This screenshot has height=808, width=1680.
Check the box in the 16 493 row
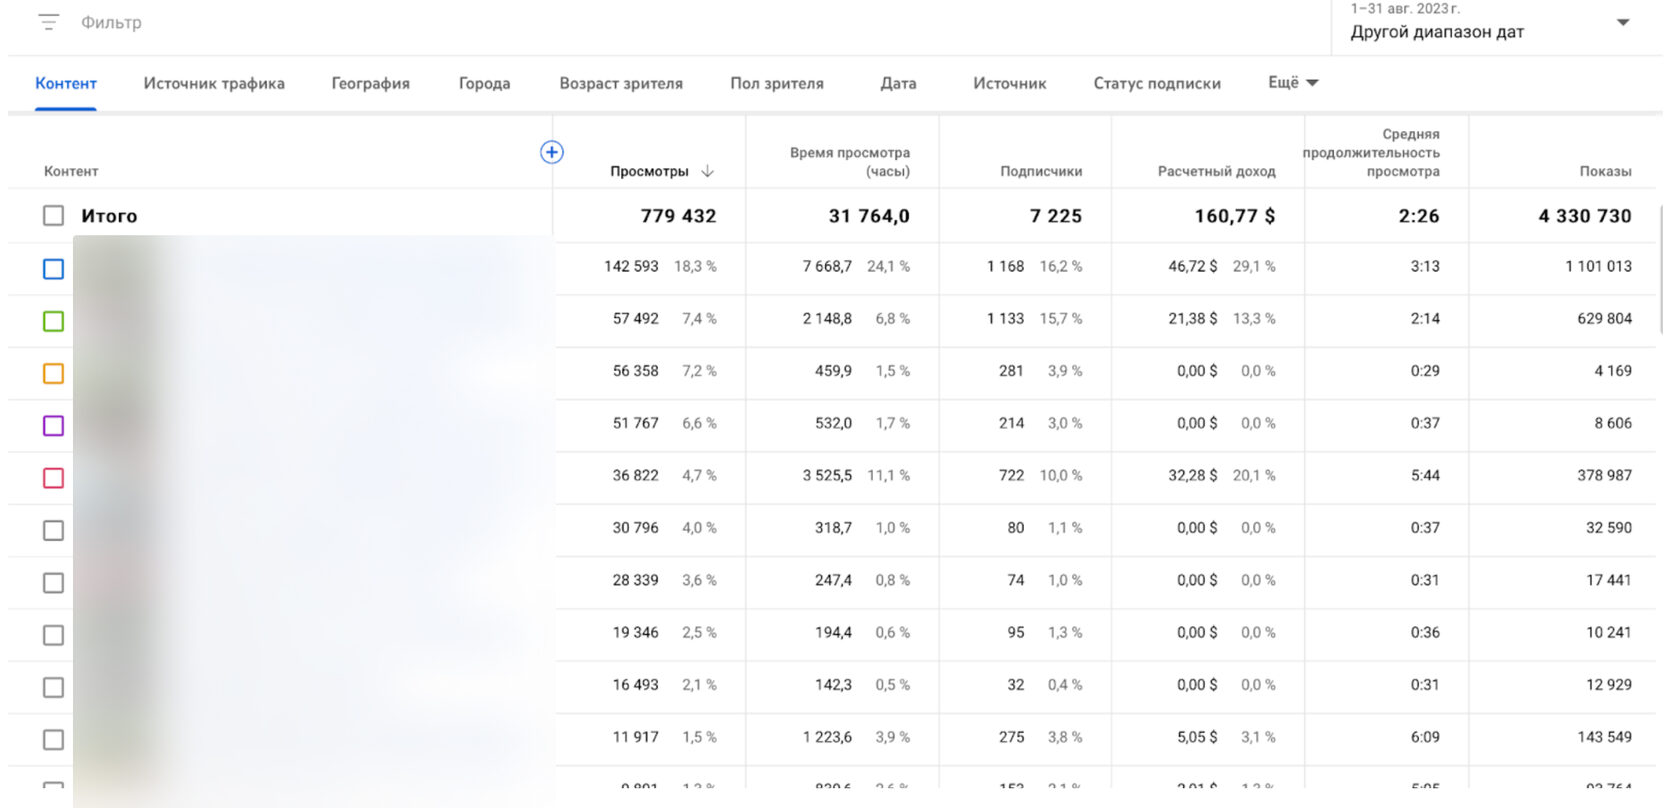pos(54,687)
